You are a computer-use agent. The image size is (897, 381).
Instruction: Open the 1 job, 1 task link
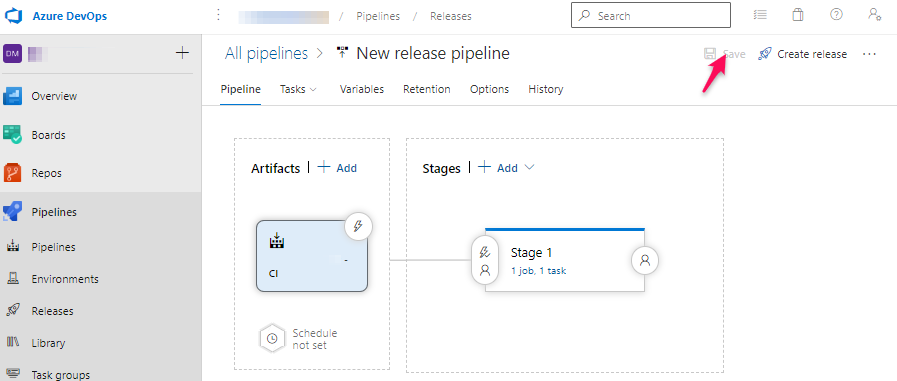pyautogui.click(x=538, y=271)
